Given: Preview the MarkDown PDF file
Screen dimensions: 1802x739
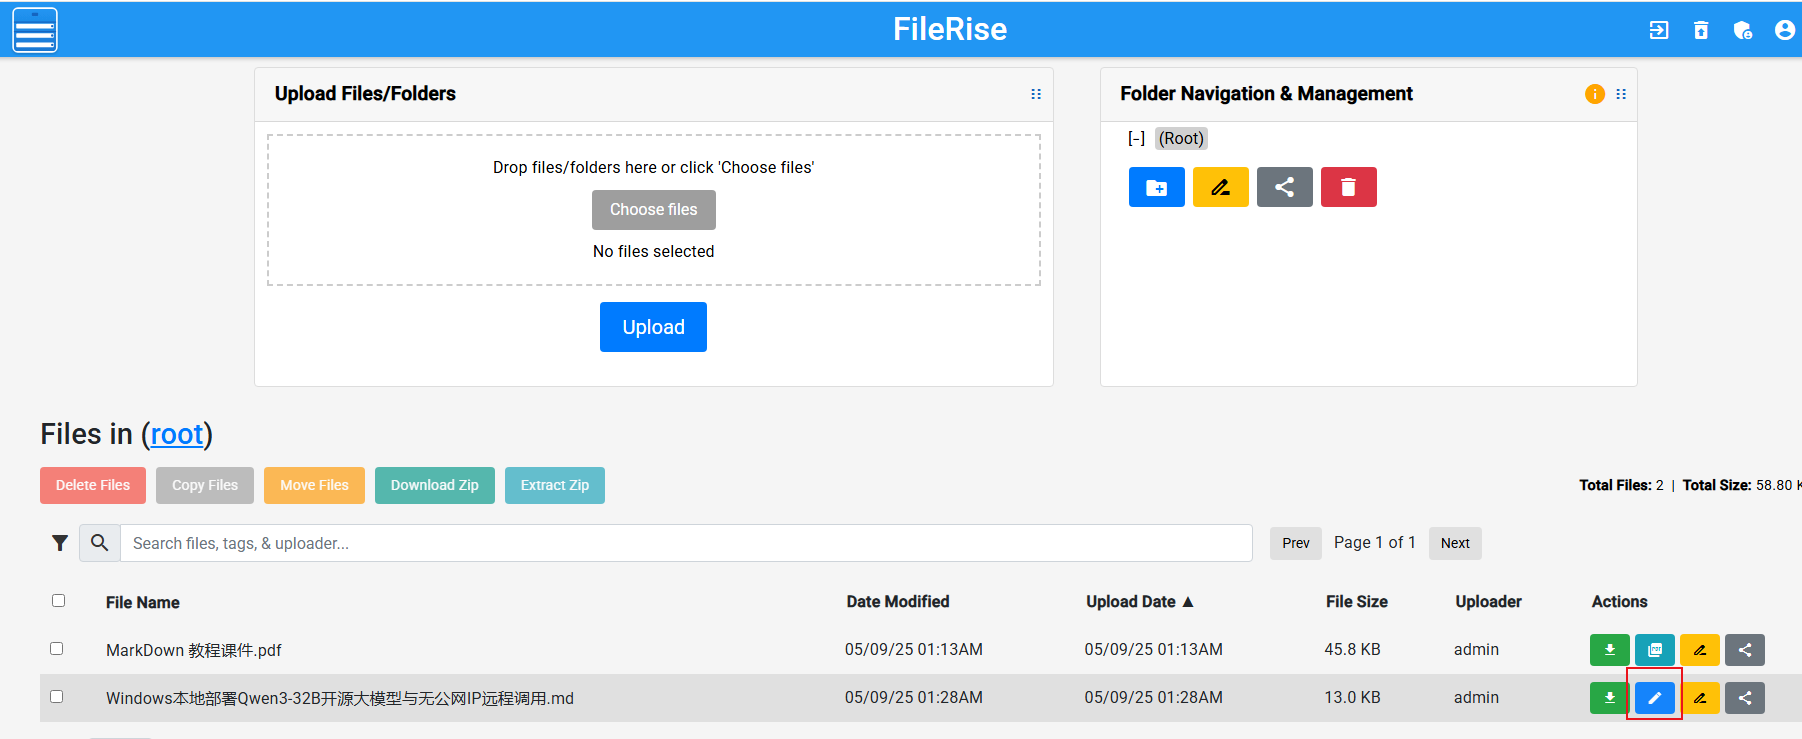Looking at the screenshot, I should [x=1654, y=650].
